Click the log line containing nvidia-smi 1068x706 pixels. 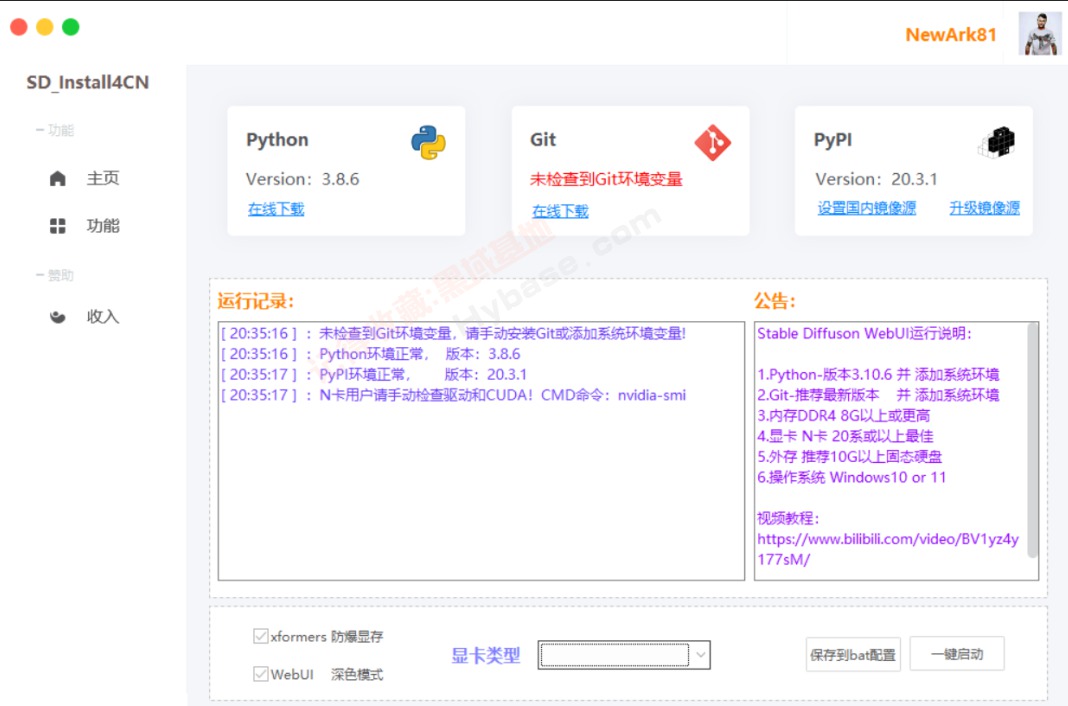click(453, 395)
